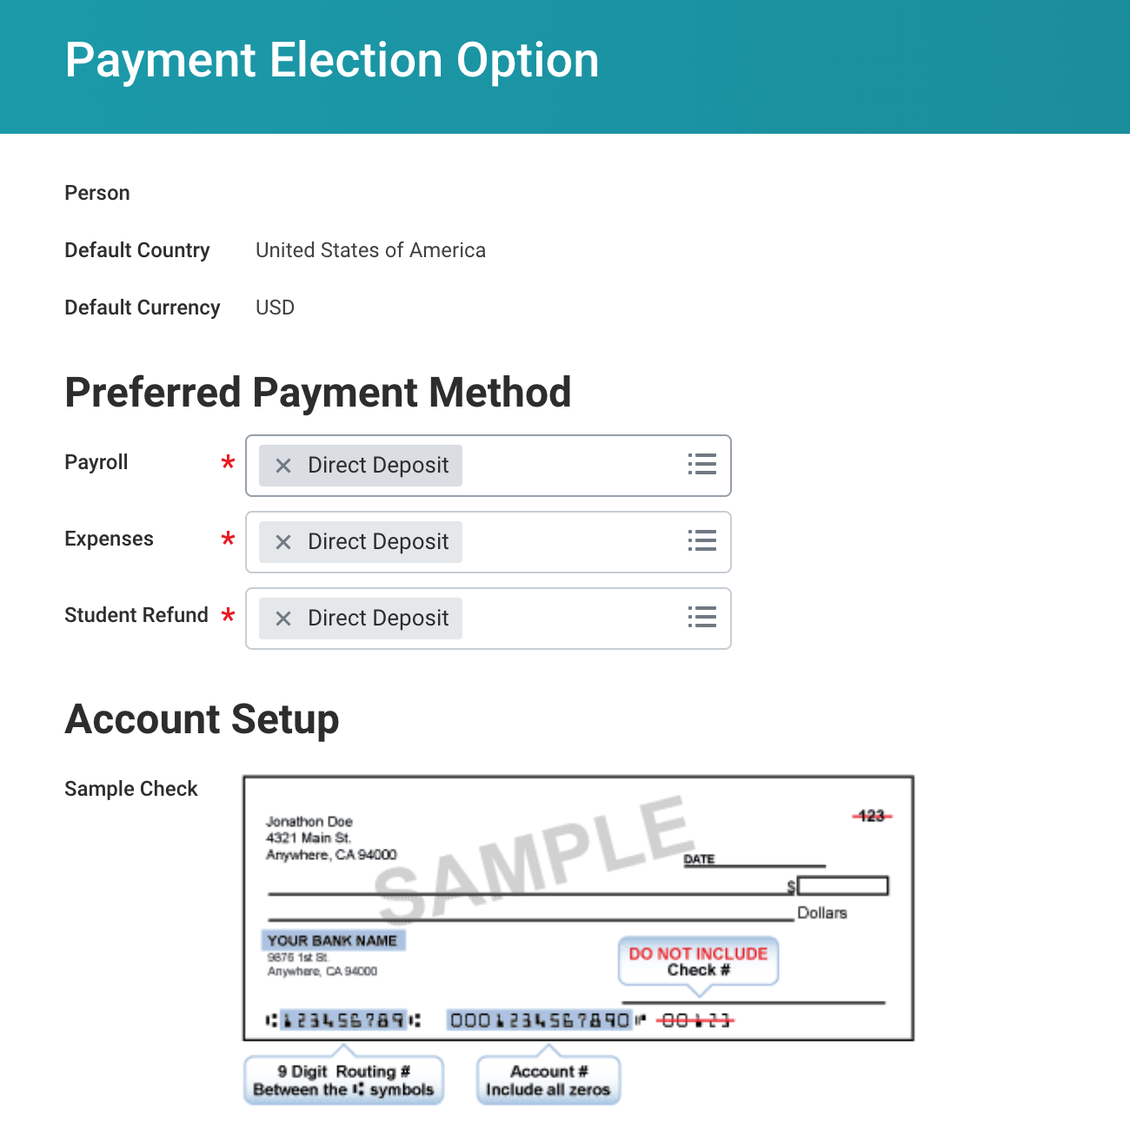Remove Direct Deposit from Student Refund field

click(x=281, y=618)
